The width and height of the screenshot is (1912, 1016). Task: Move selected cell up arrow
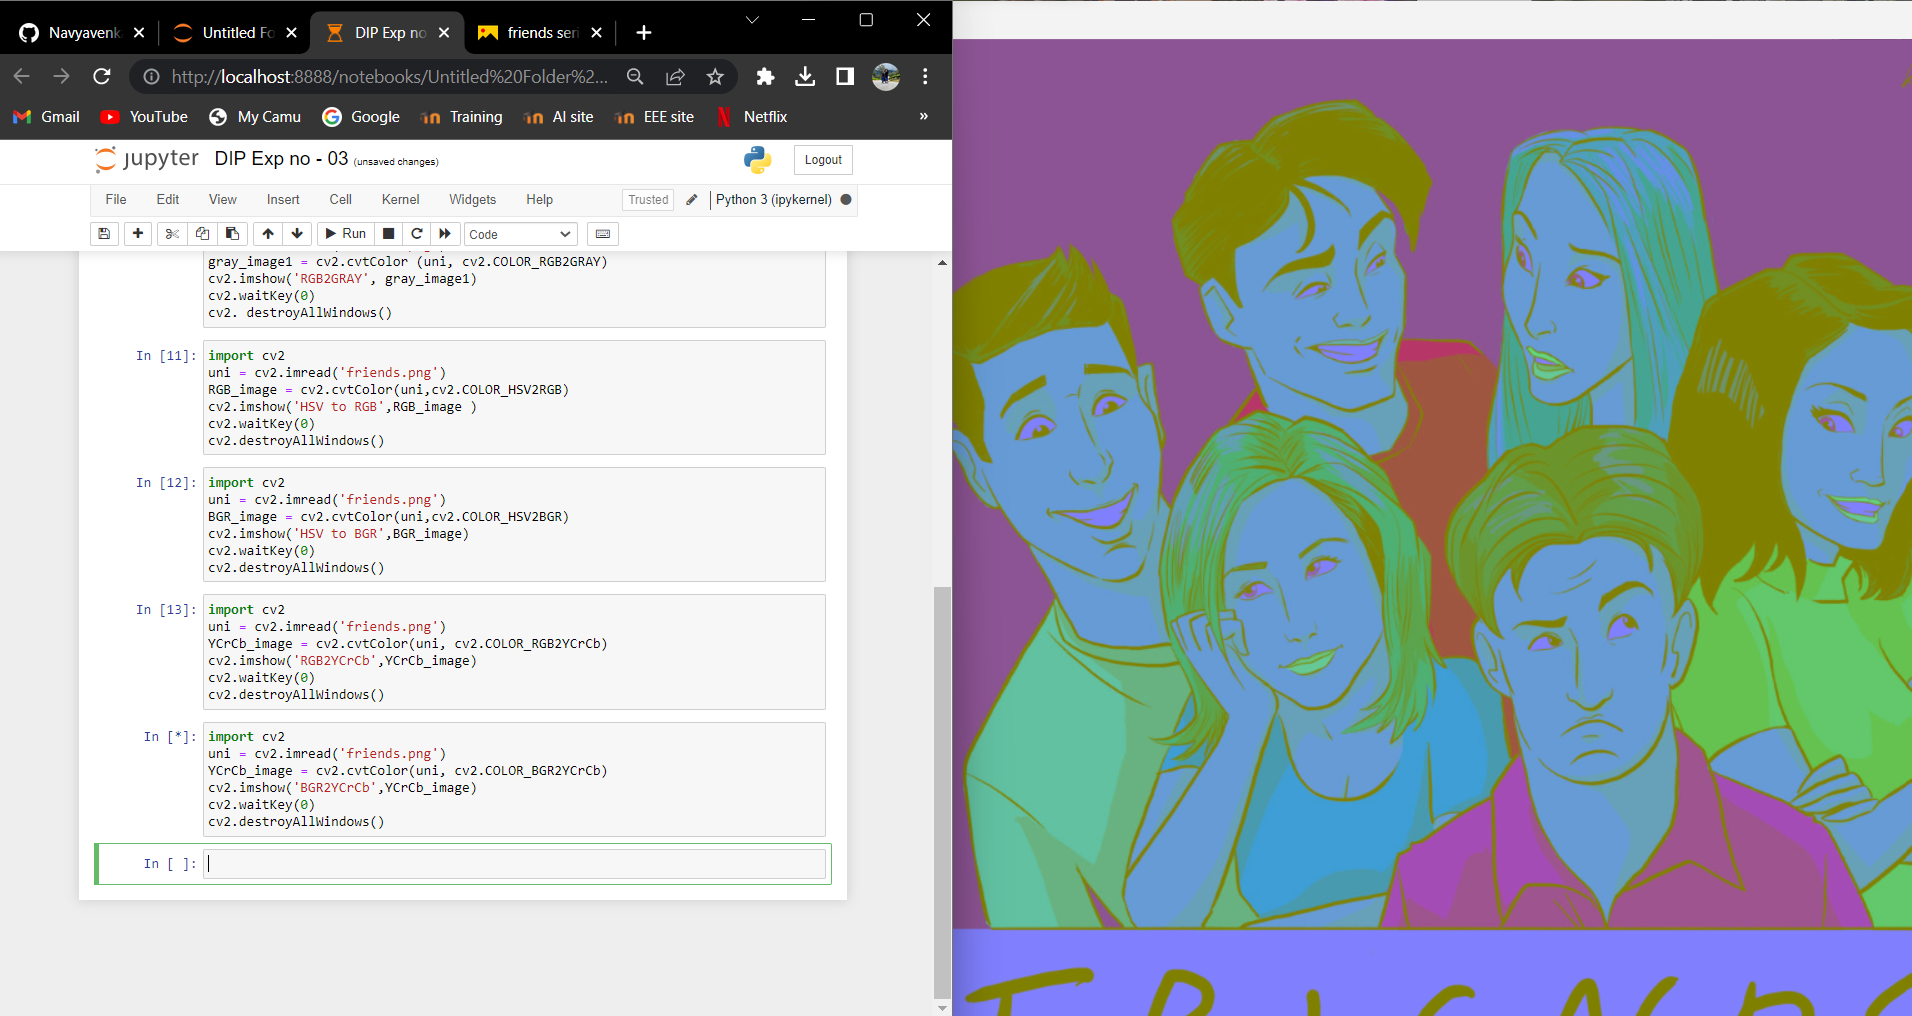(x=268, y=234)
